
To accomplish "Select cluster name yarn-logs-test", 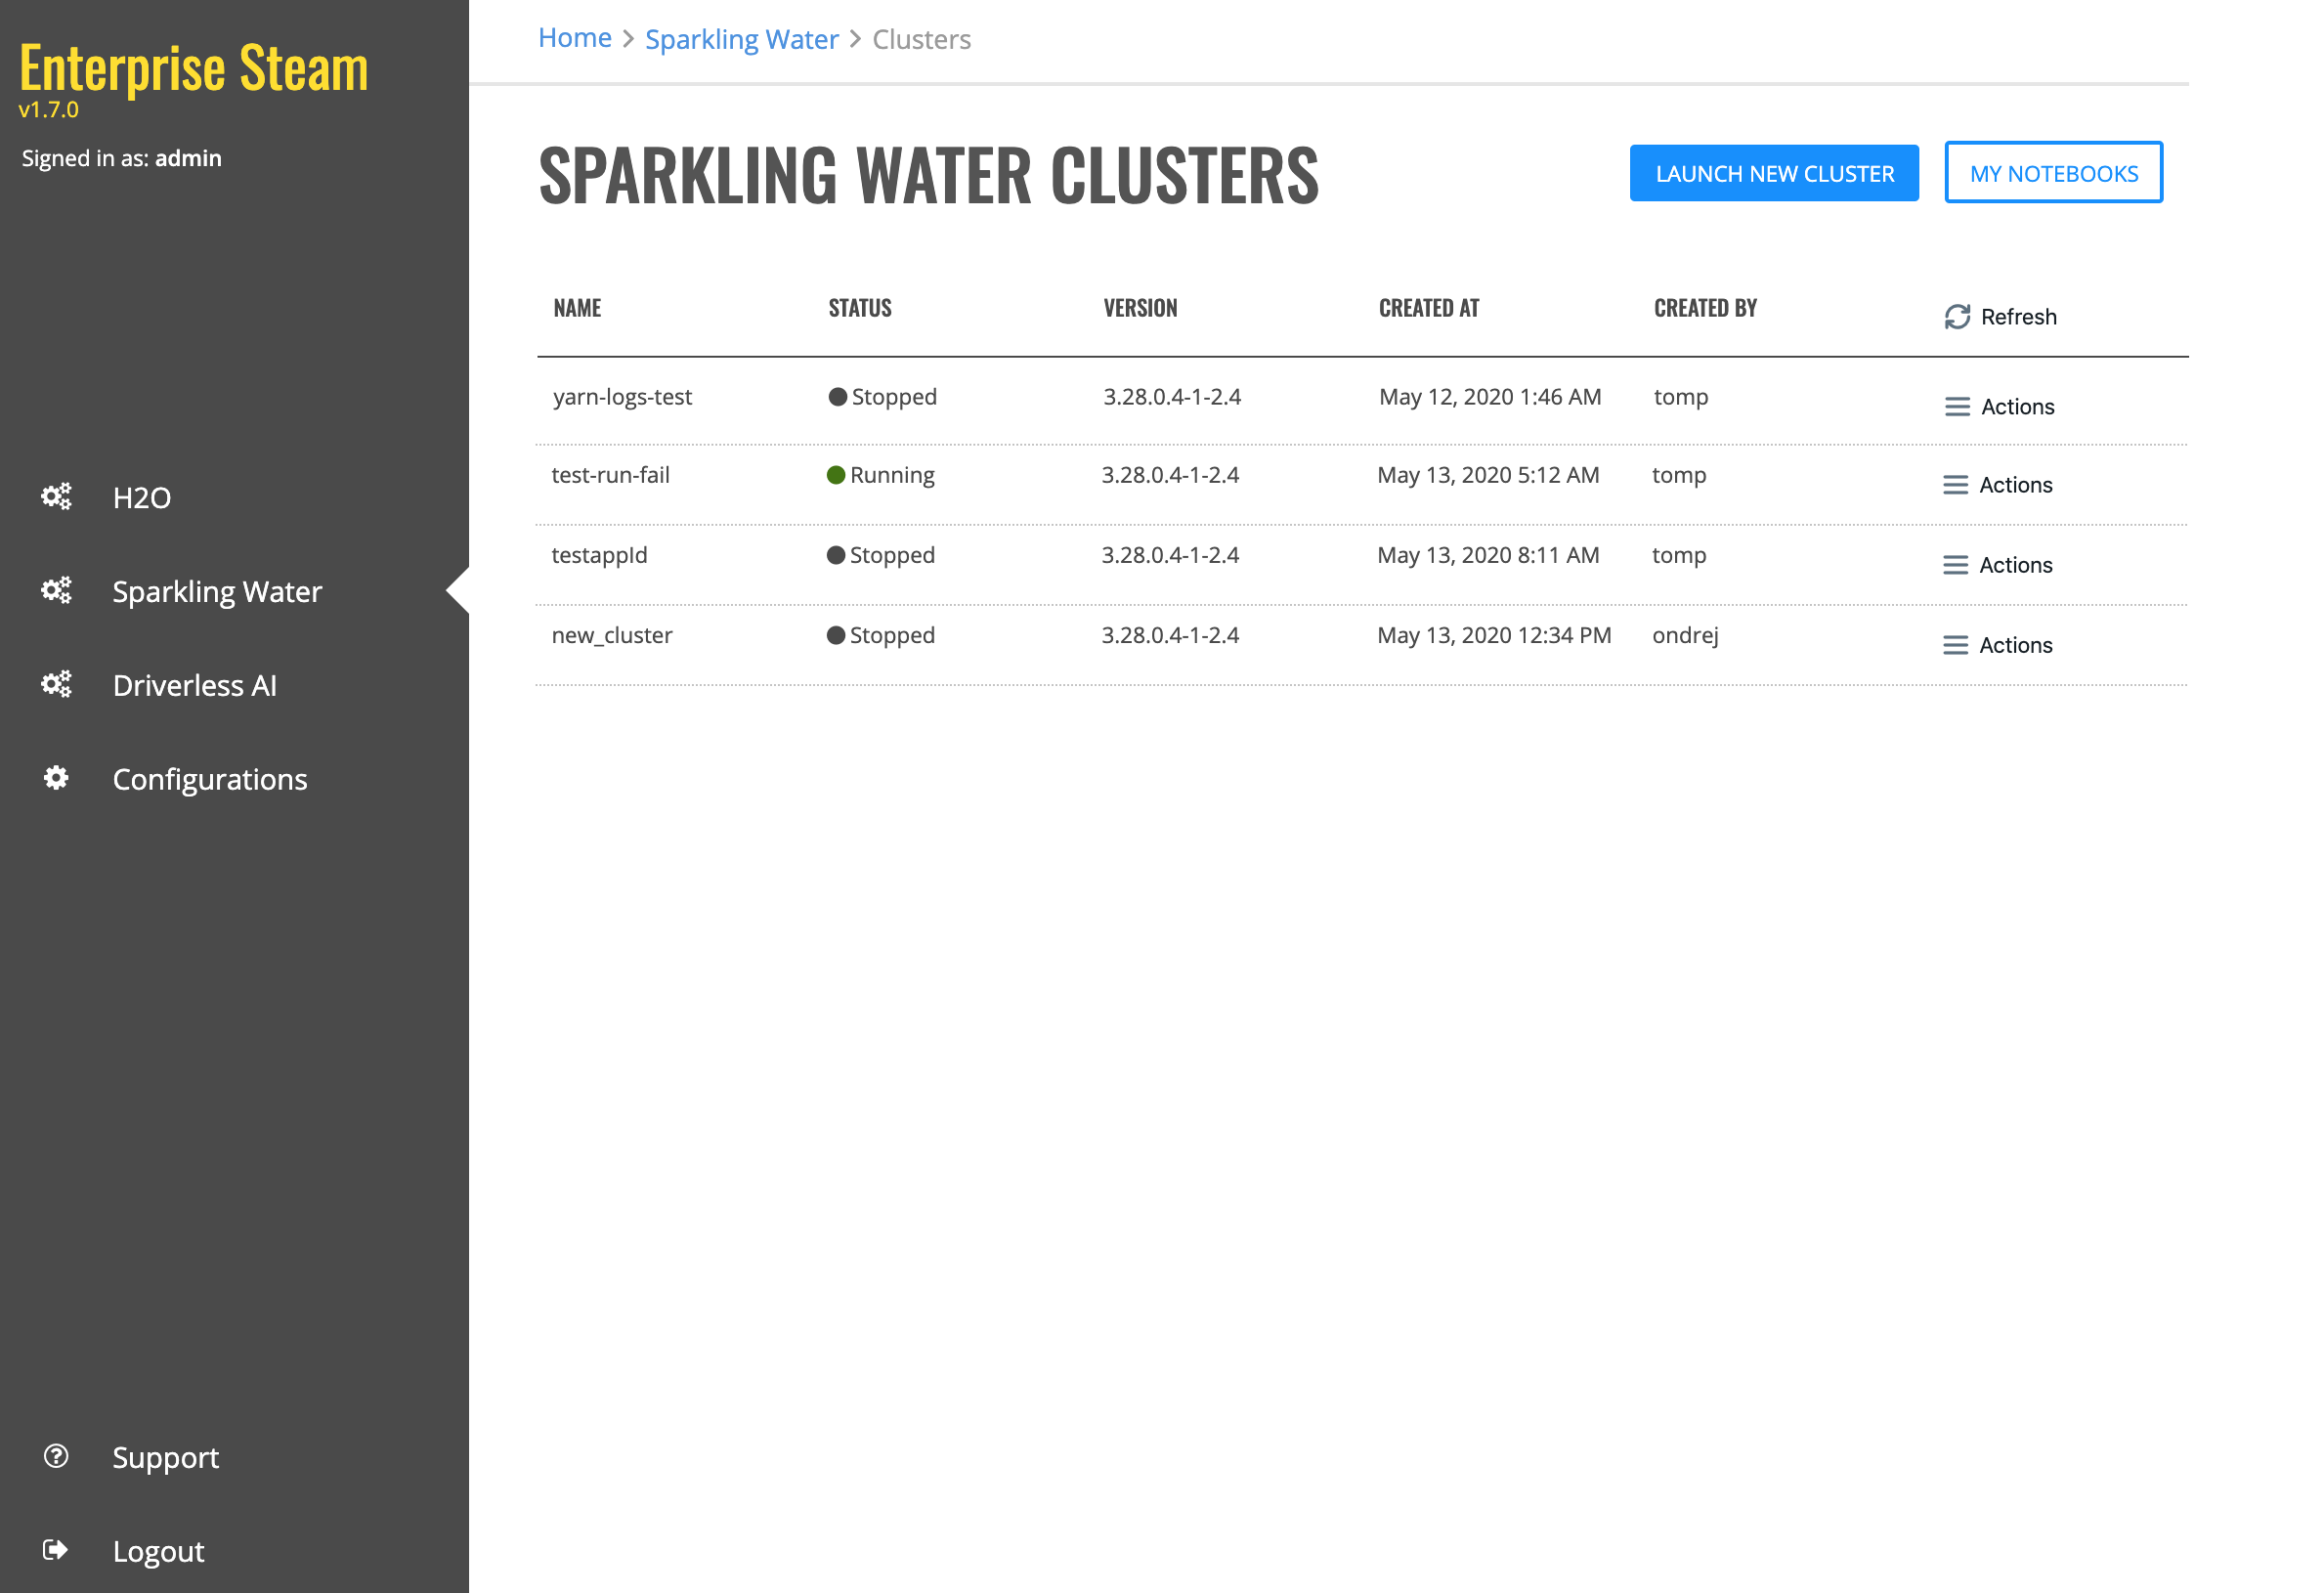I will point(622,397).
